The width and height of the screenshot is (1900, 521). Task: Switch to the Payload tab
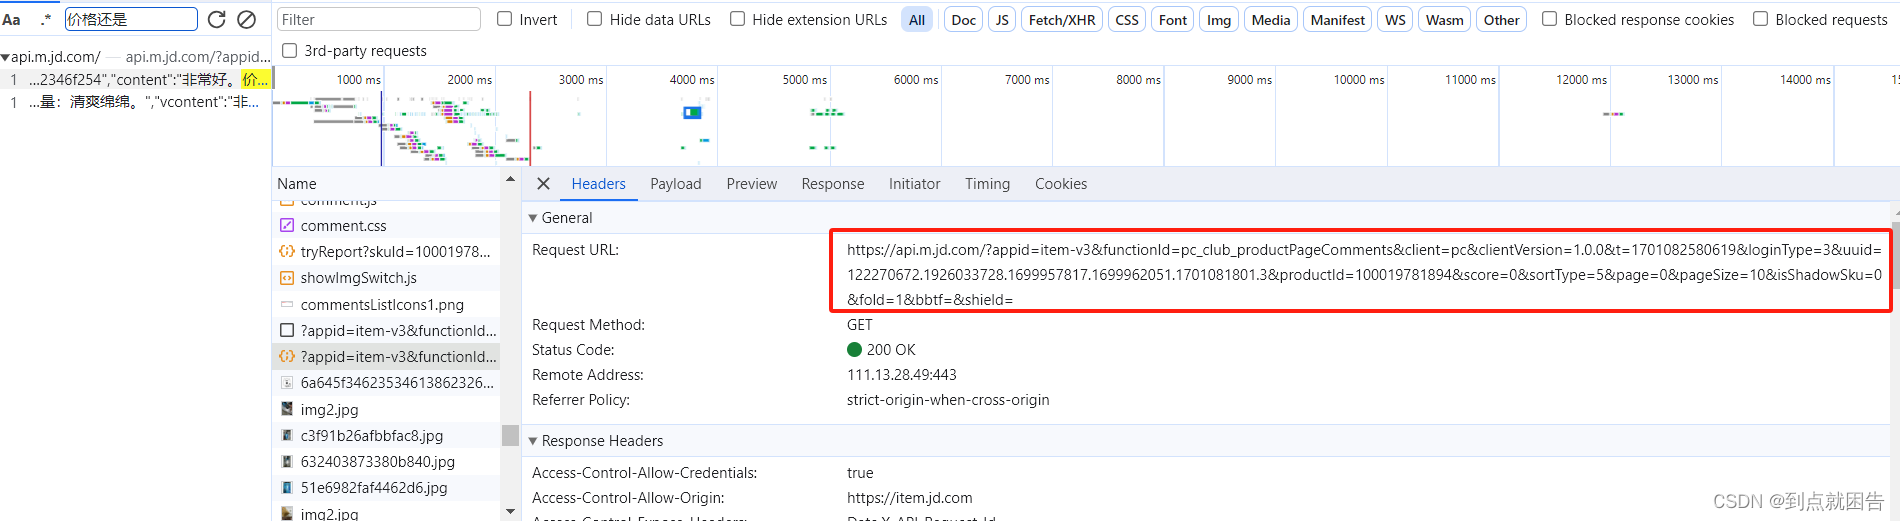point(675,184)
